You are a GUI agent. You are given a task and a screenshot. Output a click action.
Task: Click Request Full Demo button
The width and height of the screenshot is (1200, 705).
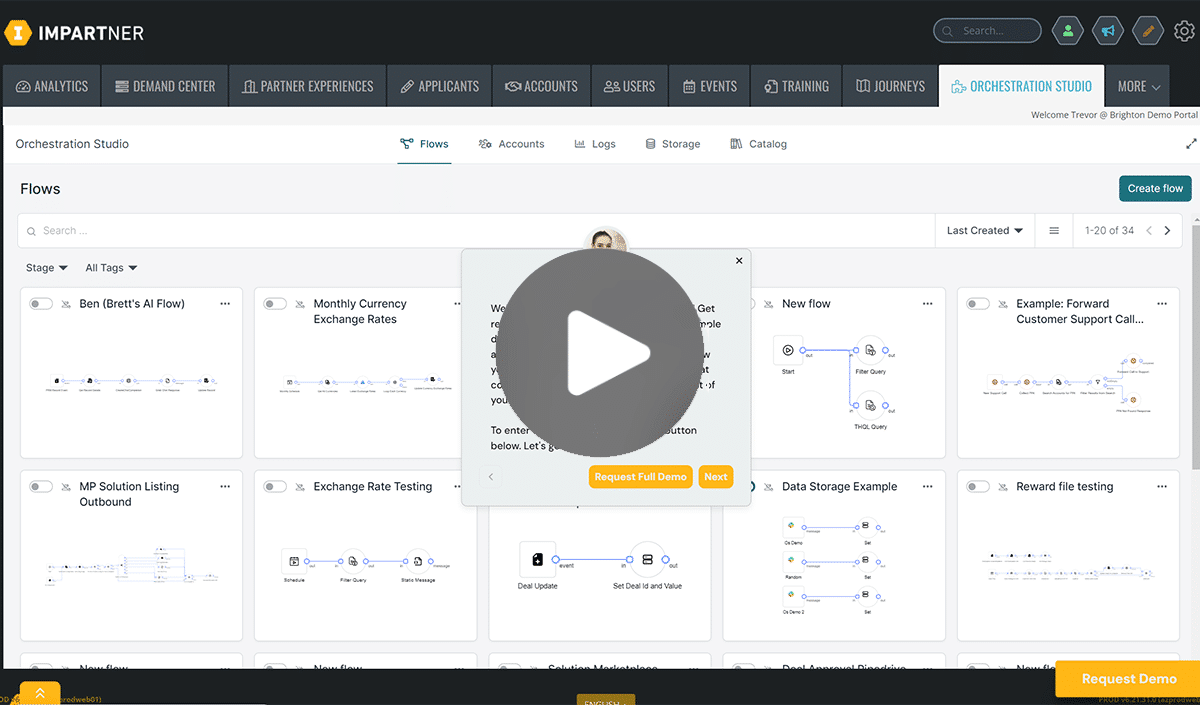(641, 477)
